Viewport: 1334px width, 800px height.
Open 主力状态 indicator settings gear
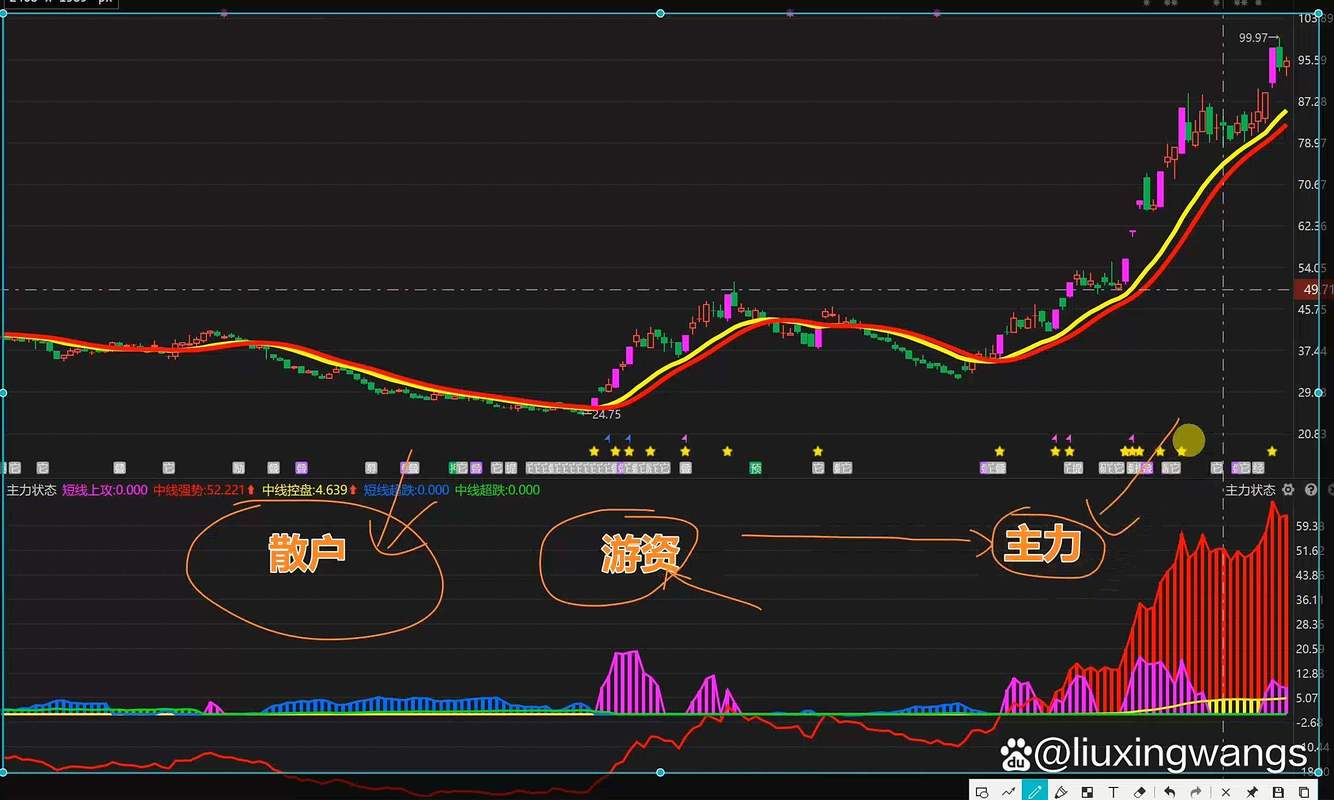pos(1288,490)
